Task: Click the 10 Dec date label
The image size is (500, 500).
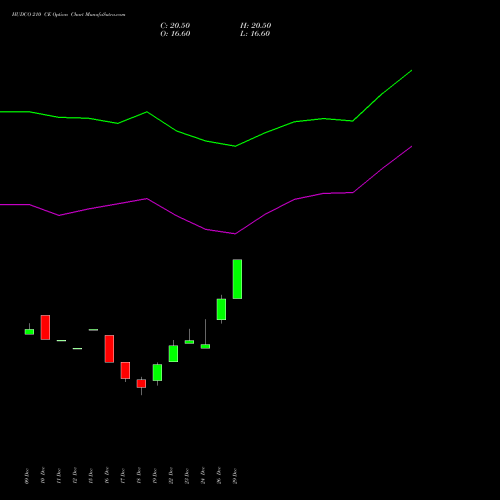Action: [43, 476]
